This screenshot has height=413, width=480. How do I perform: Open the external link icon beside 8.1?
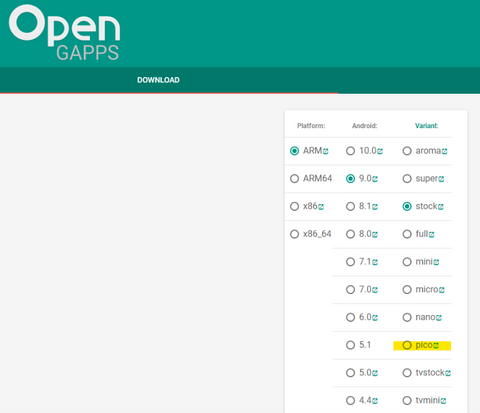pos(375,207)
